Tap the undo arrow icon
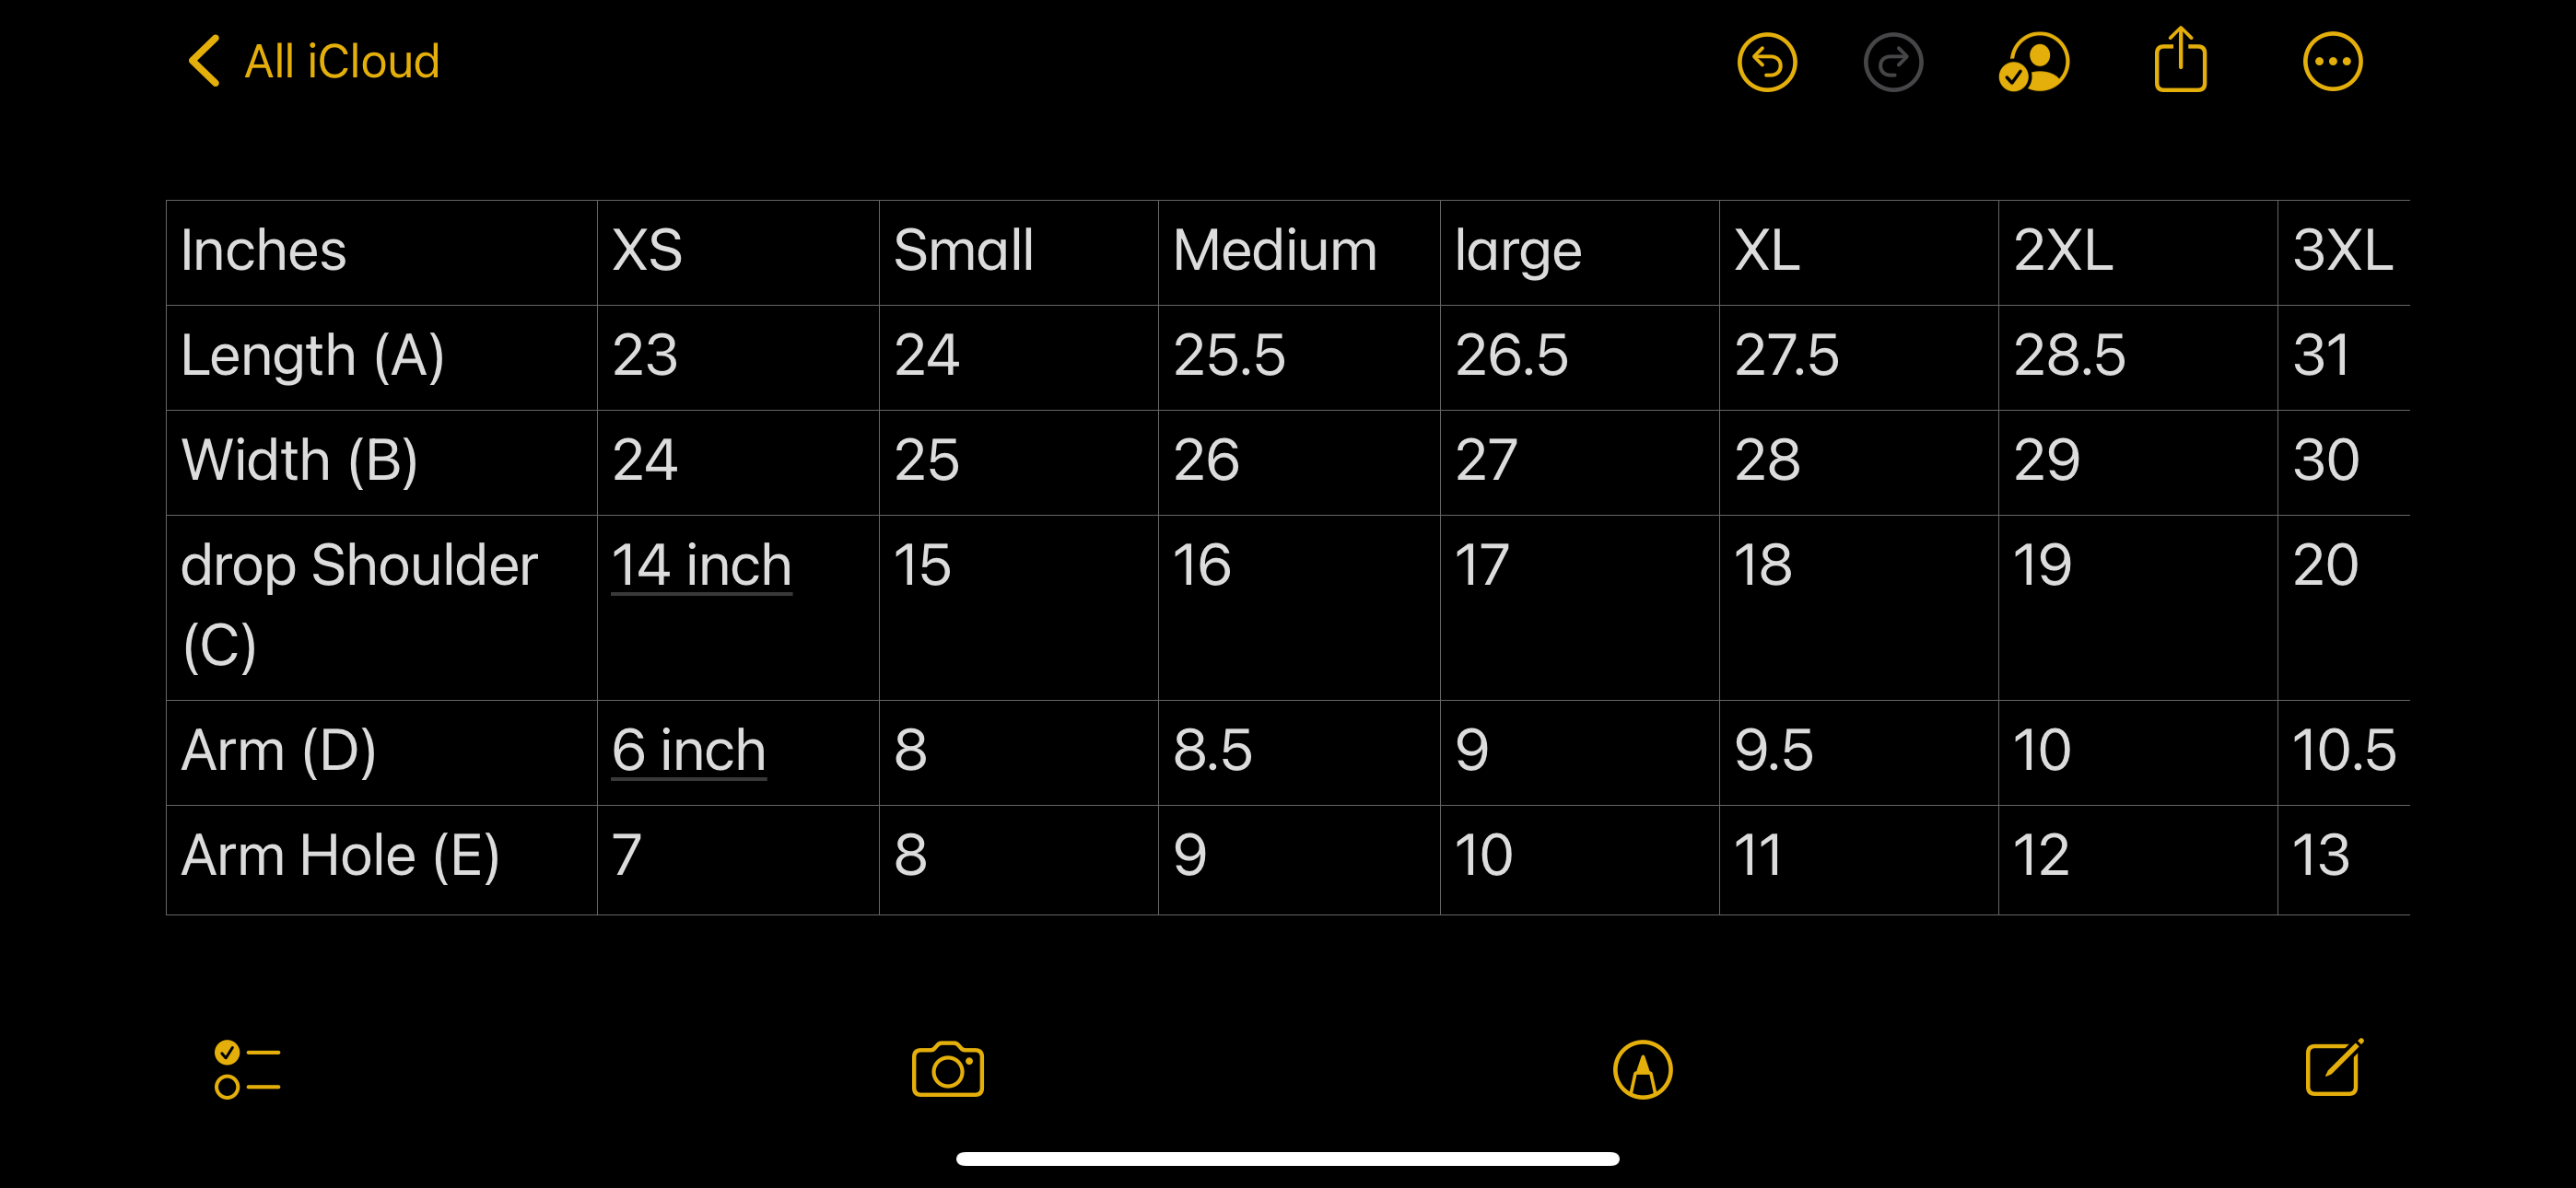Image resolution: width=2576 pixels, height=1188 pixels. pyautogui.click(x=1767, y=62)
